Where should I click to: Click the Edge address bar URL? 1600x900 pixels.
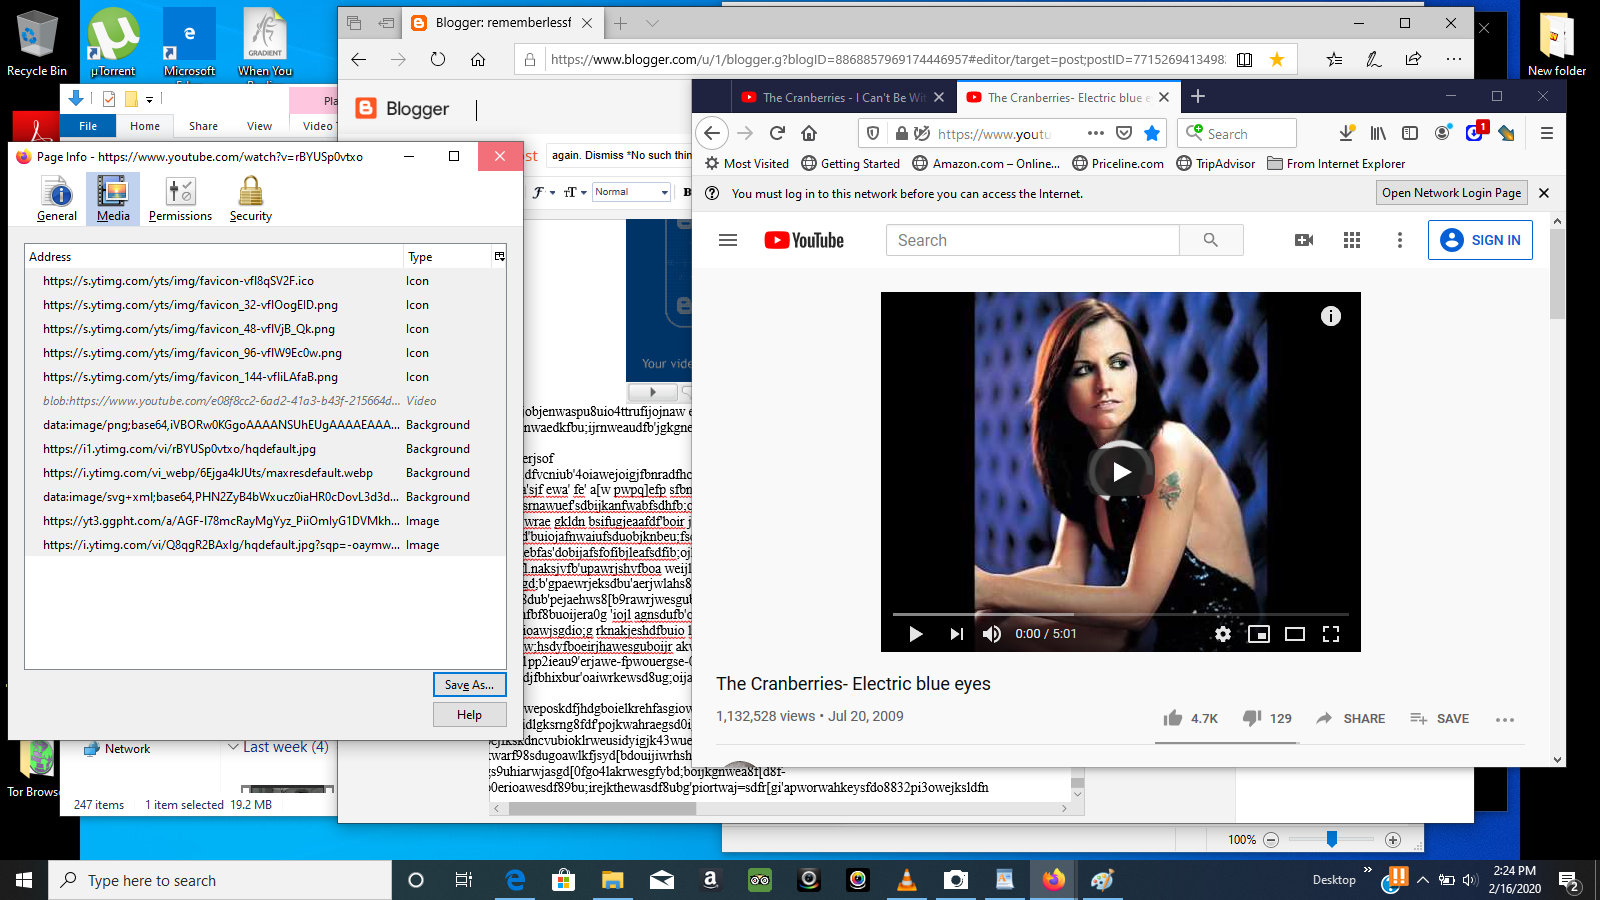pyautogui.click(x=887, y=59)
